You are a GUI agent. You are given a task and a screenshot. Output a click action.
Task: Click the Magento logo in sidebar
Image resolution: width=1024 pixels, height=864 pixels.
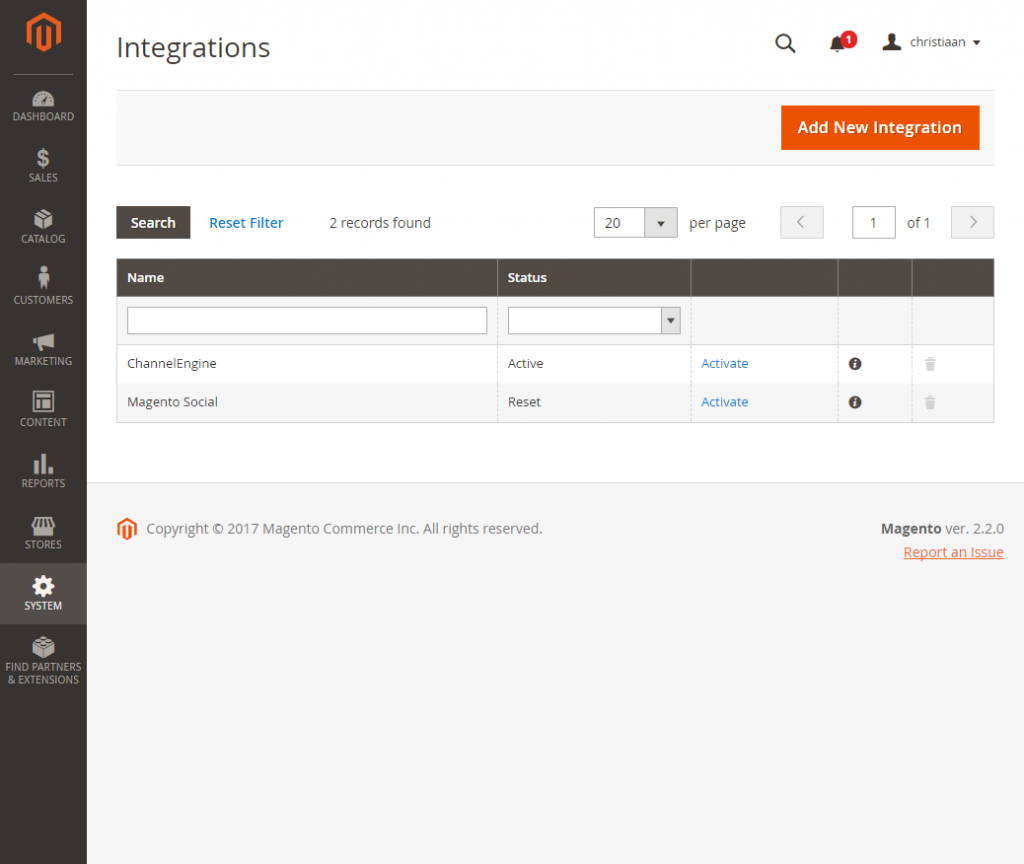[43, 34]
